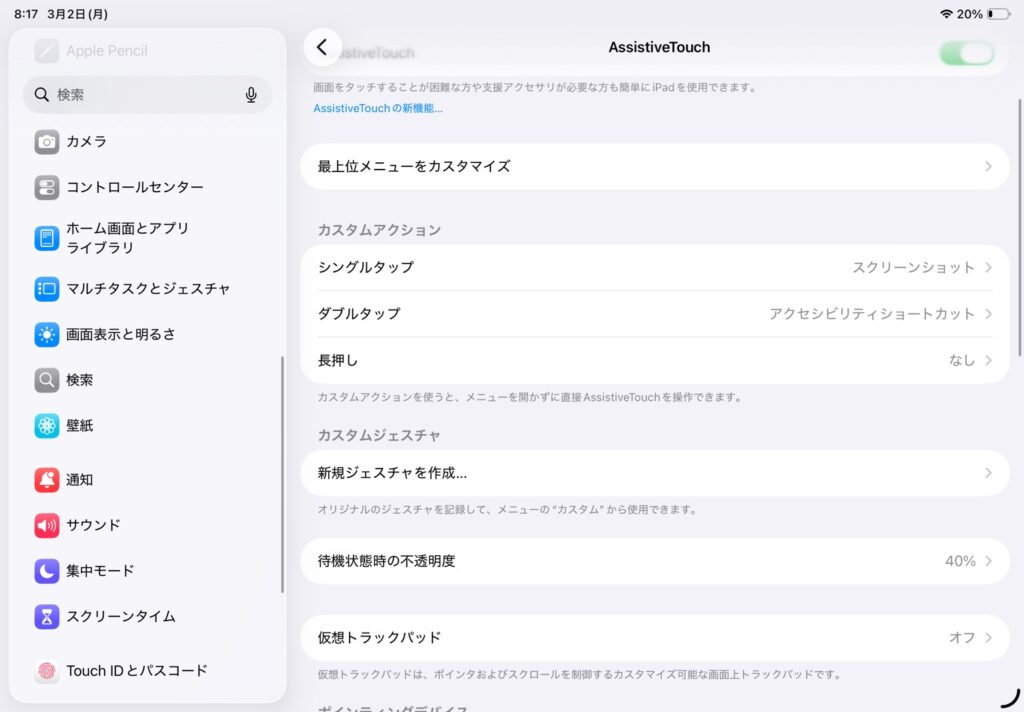Open Control Center settings icon
This screenshot has width=1024, height=712.
coord(47,188)
